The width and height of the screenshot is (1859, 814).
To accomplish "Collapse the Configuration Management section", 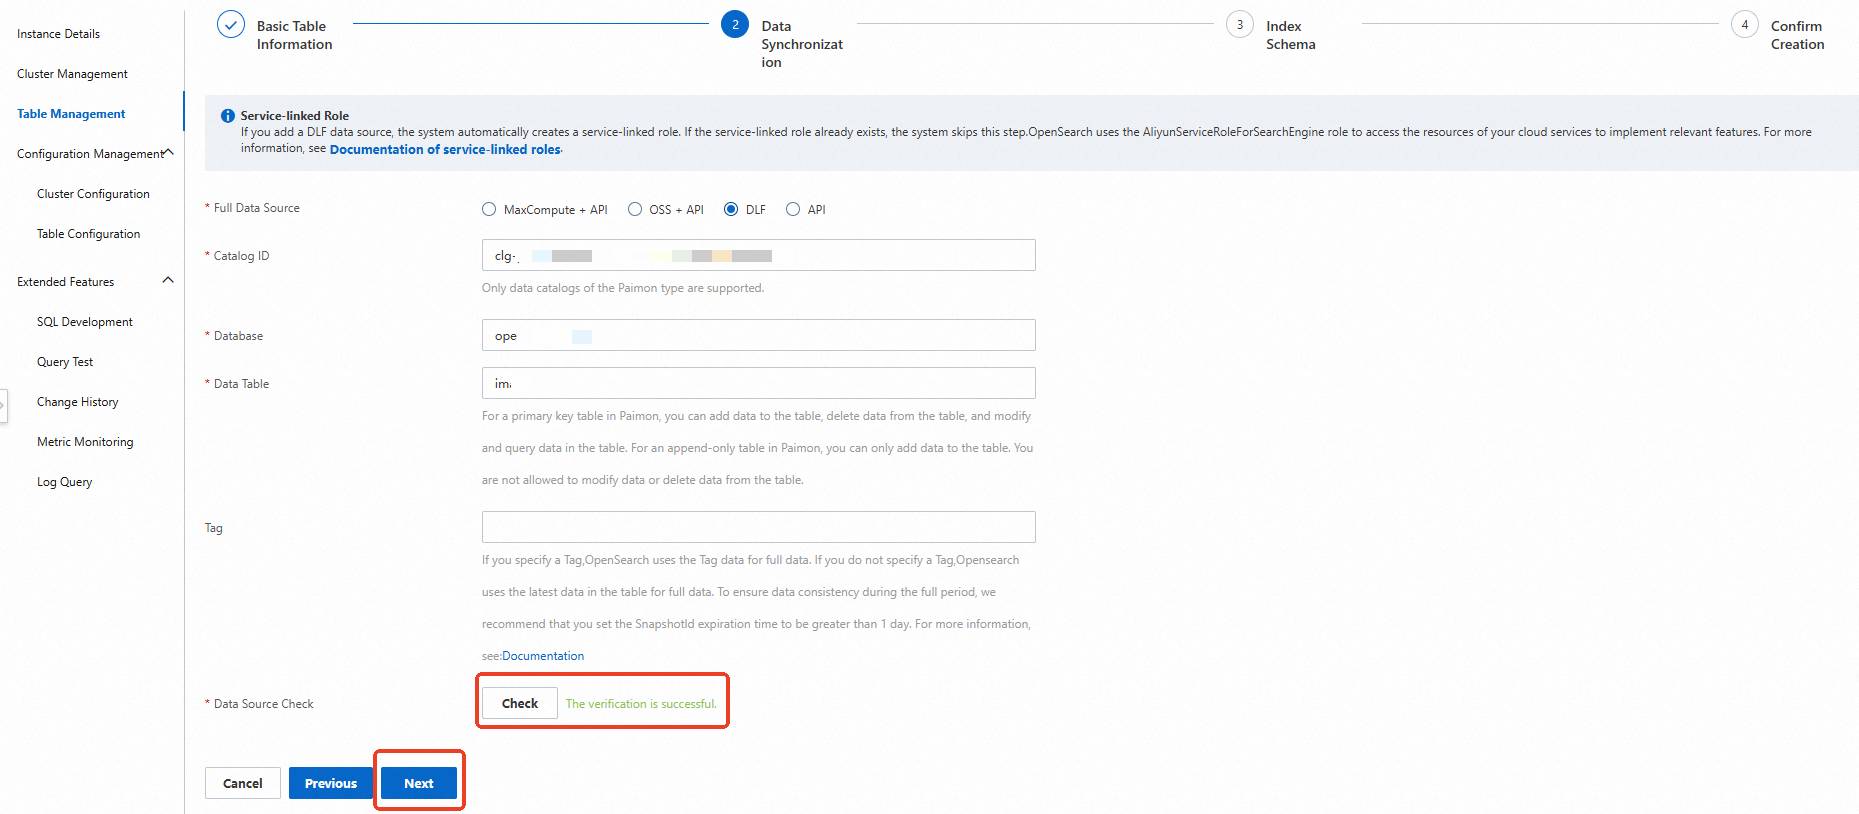I will 169,152.
